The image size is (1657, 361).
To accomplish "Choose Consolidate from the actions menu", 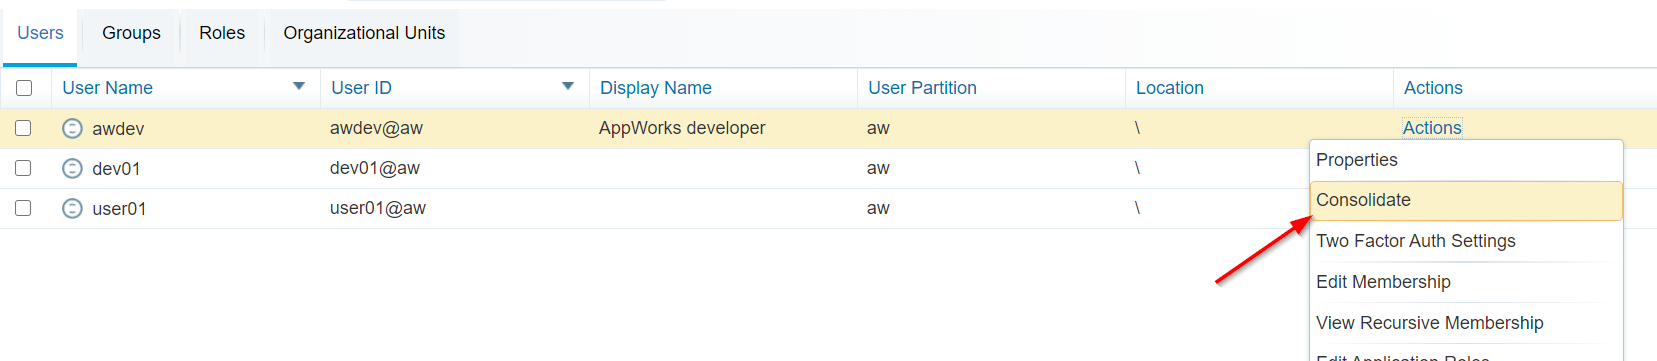I will click(x=1466, y=200).
